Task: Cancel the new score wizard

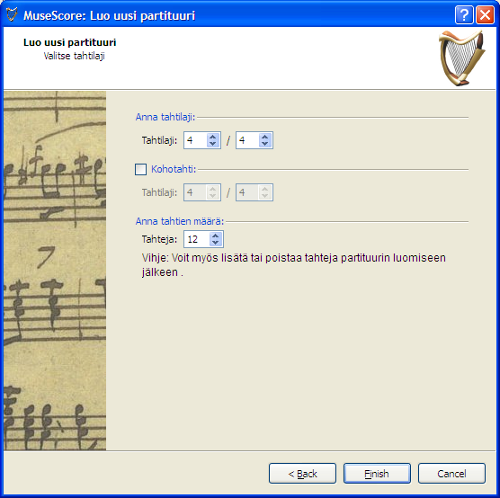Action: click(x=452, y=473)
